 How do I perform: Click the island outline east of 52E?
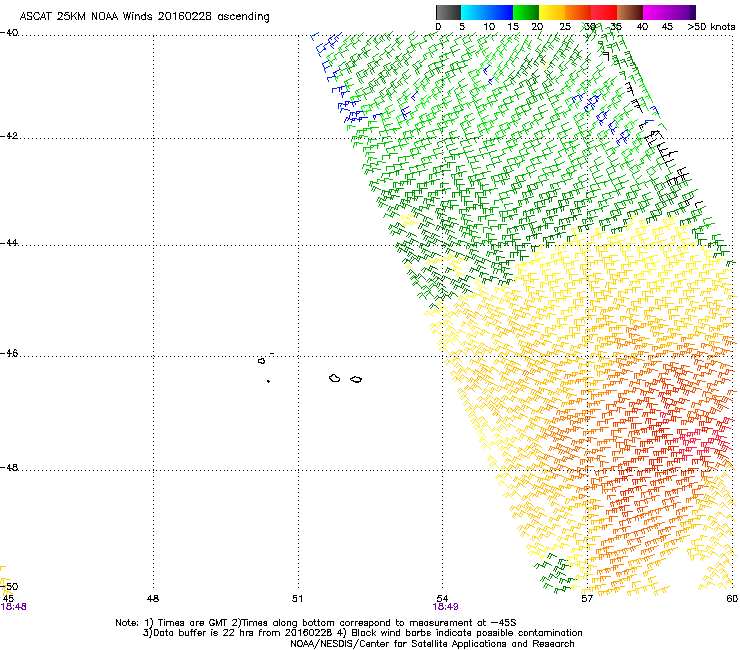356,379
